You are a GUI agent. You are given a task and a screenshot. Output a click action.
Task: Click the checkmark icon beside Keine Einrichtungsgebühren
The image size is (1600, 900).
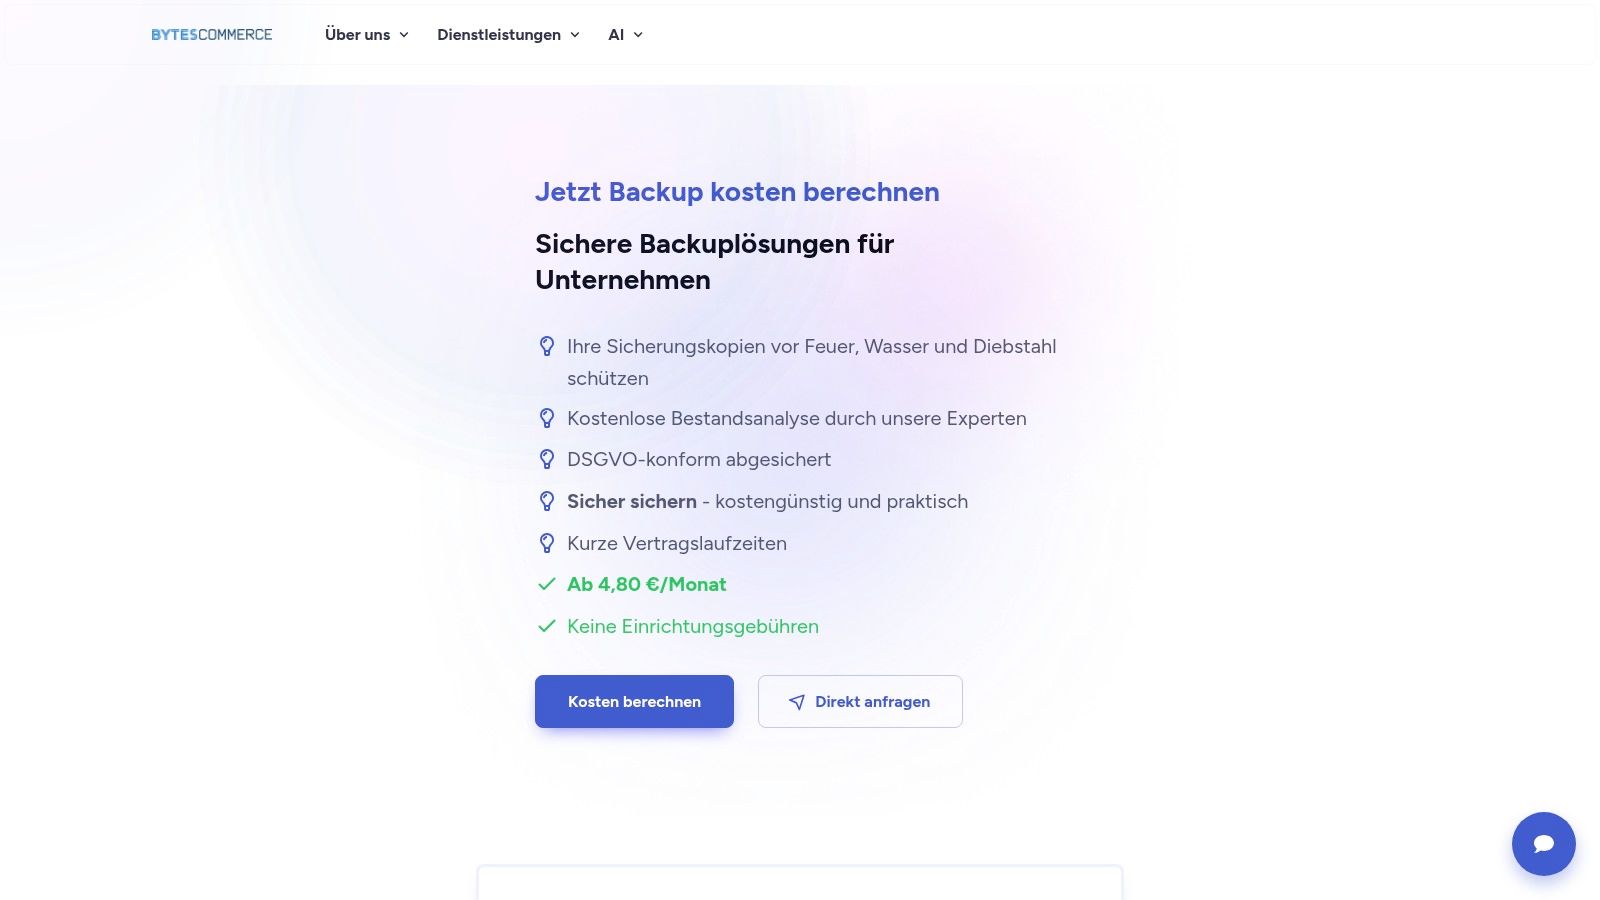tap(547, 627)
